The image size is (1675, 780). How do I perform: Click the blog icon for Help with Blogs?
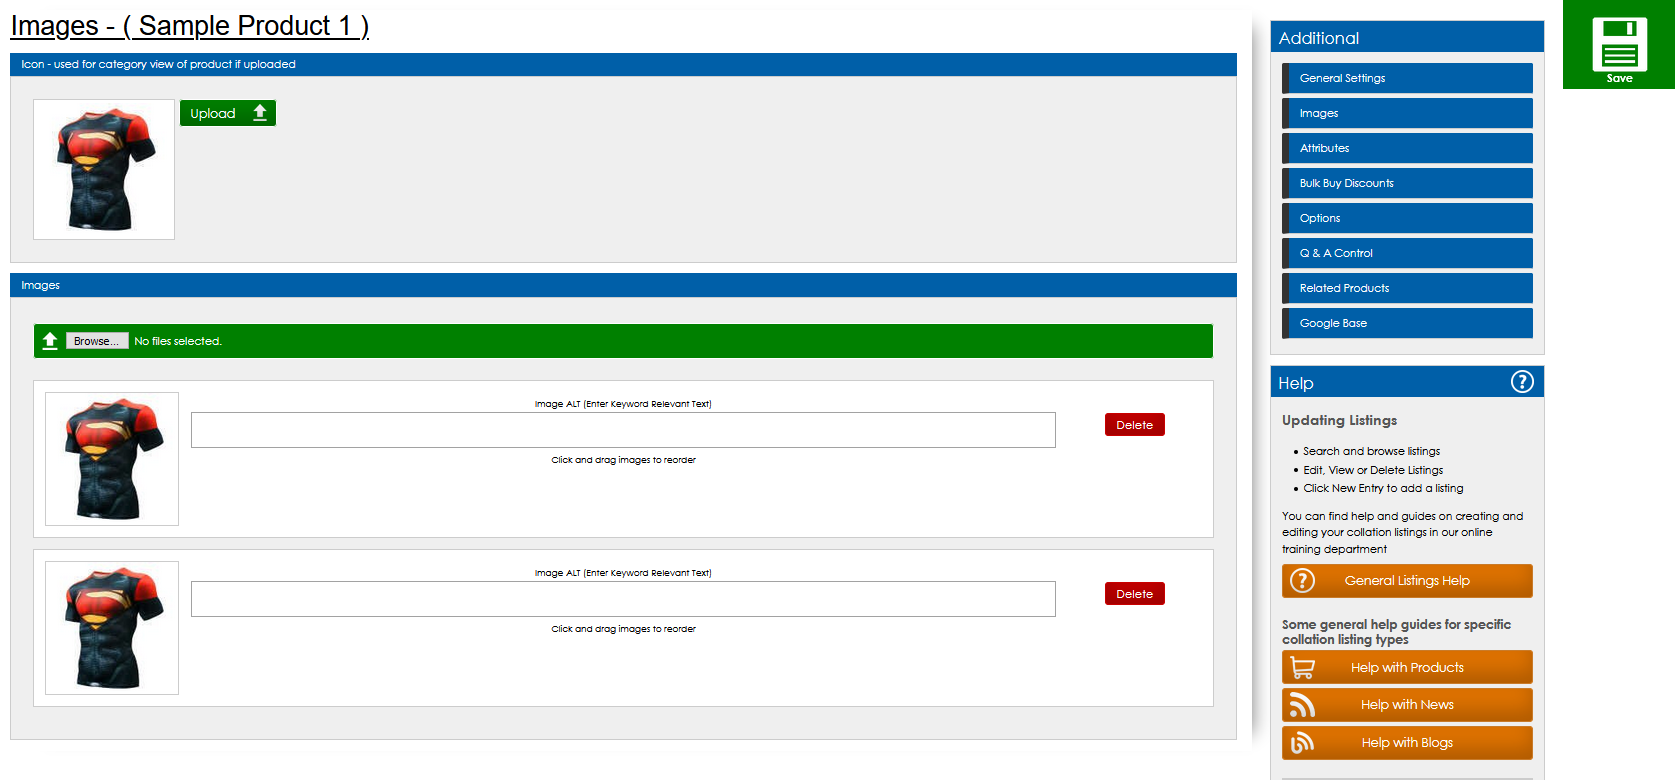tap(1302, 743)
